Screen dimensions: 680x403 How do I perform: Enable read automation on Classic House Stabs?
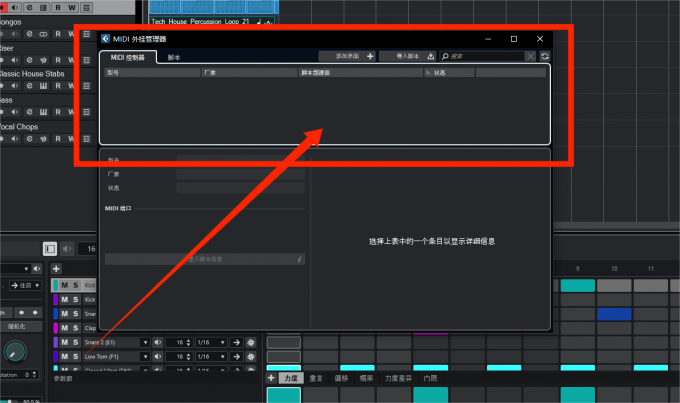[58, 86]
